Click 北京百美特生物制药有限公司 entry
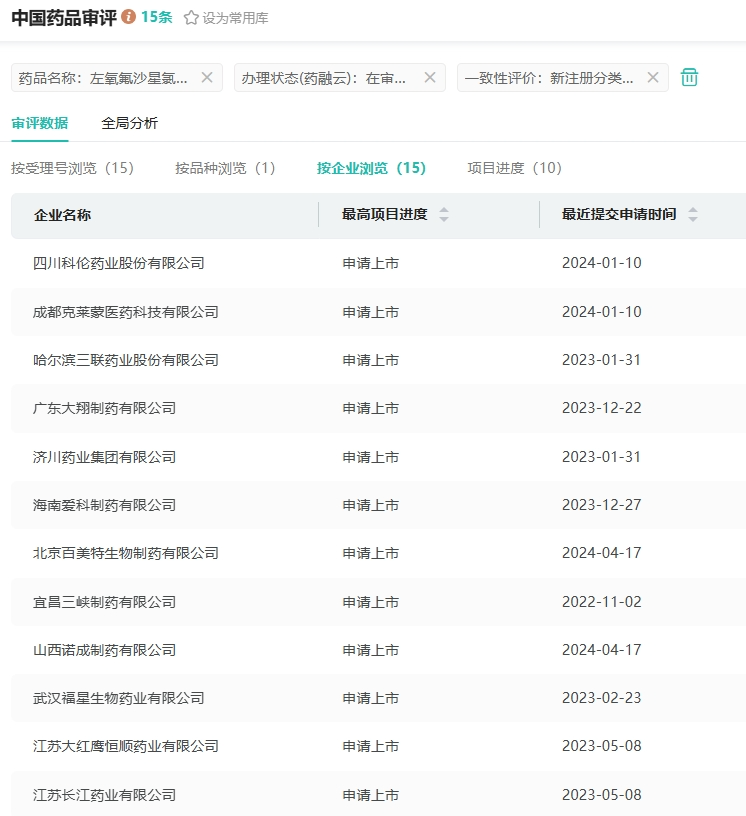 (125, 553)
